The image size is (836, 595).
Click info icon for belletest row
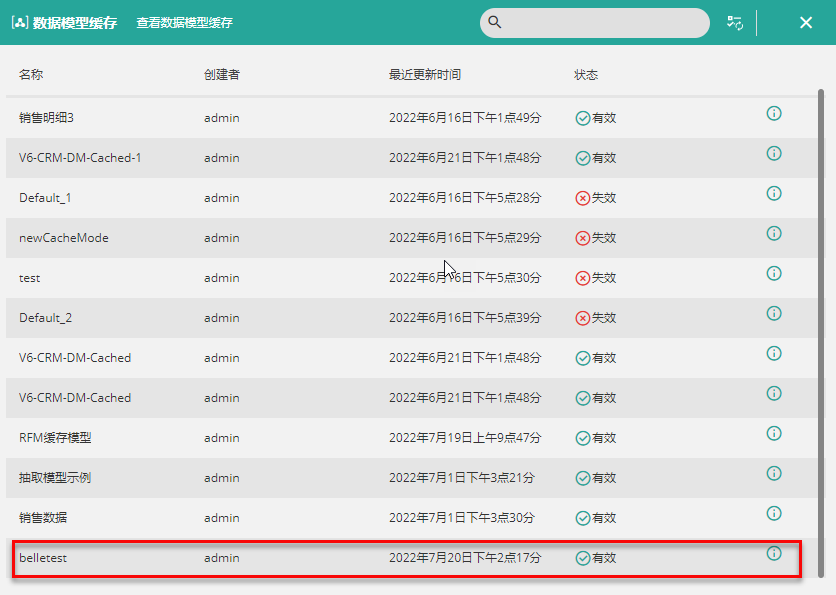(x=773, y=554)
